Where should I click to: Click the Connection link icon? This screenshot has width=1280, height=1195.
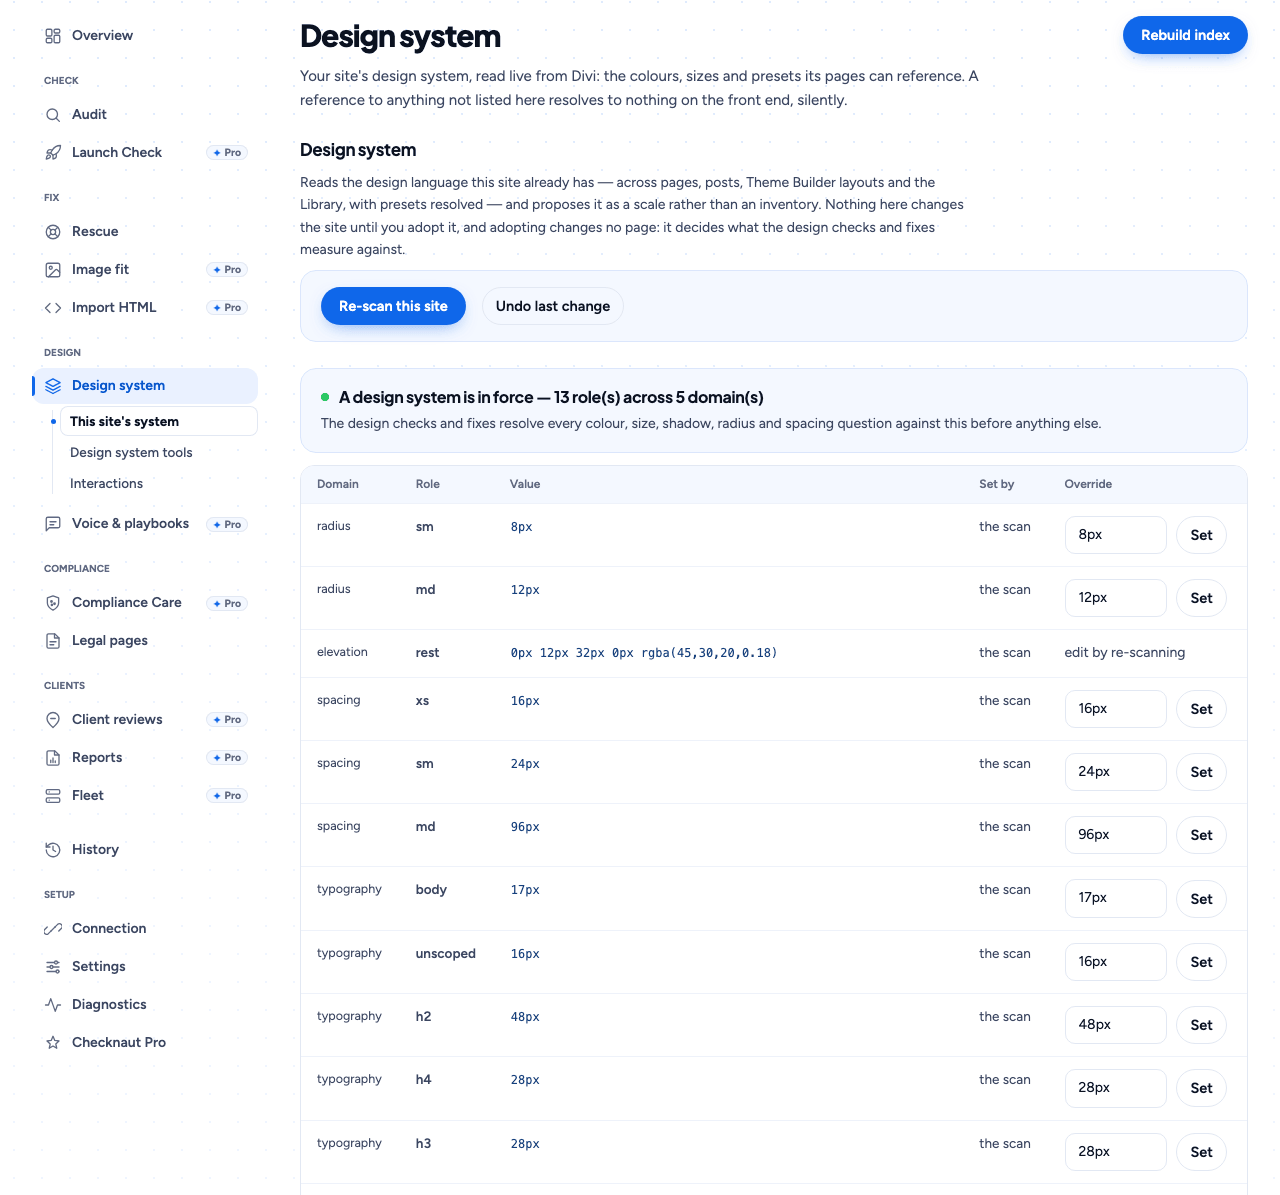pos(53,929)
